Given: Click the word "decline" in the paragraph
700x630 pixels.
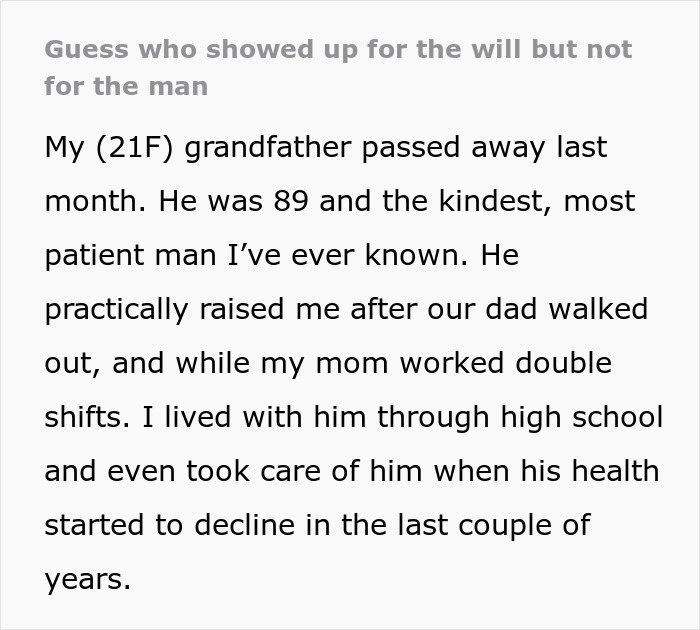Looking at the screenshot, I should [x=245, y=525].
